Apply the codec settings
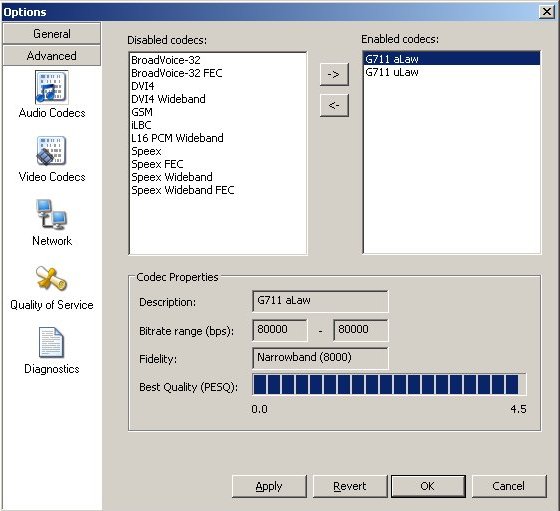Screen dimensions: 560x511 [269, 486]
